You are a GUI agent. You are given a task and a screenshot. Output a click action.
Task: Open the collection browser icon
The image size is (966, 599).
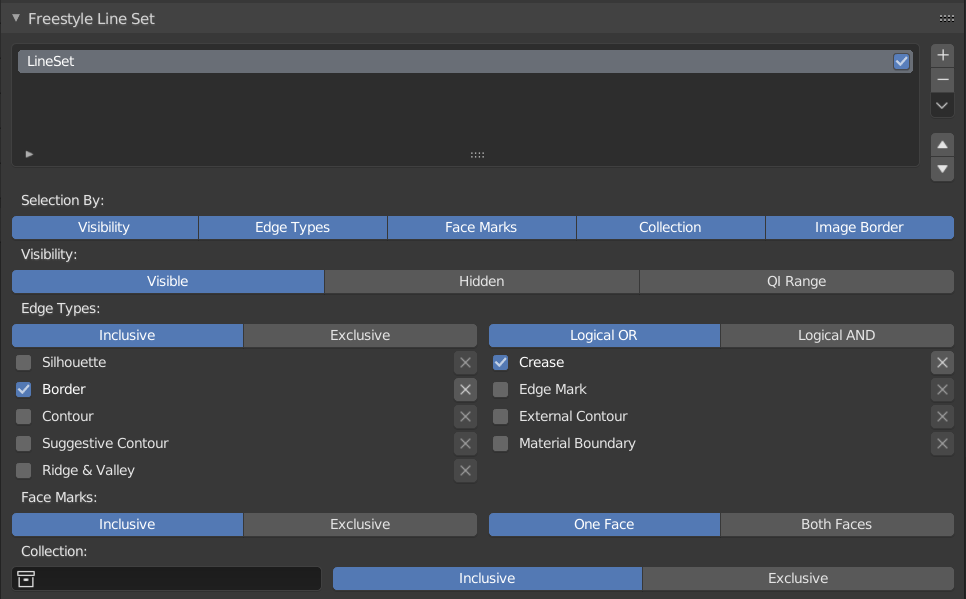click(26, 578)
